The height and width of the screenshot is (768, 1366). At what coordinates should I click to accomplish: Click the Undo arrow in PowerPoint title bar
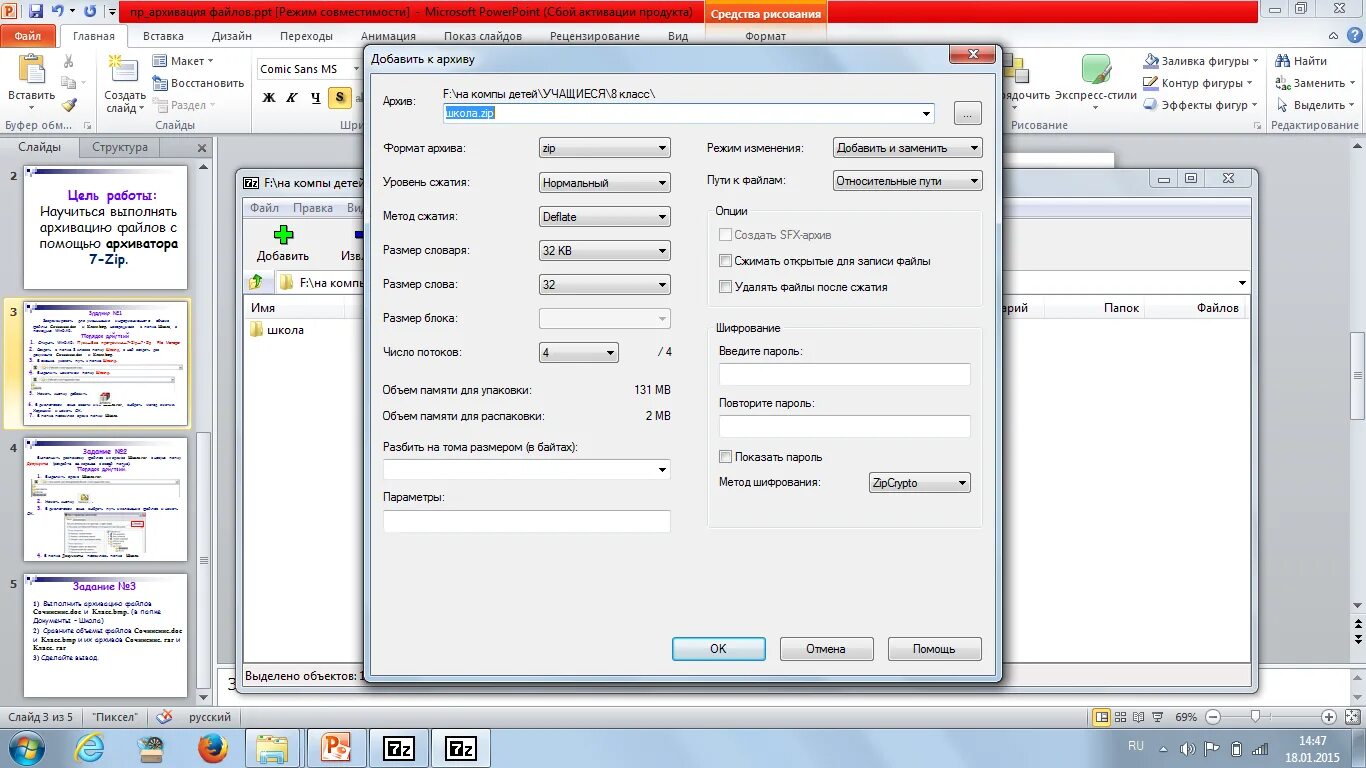click(57, 11)
